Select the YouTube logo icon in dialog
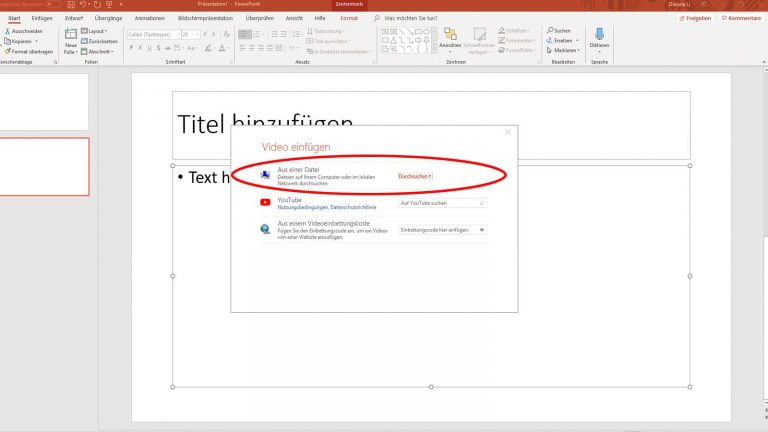The image size is (768, 432). point(265,202)
